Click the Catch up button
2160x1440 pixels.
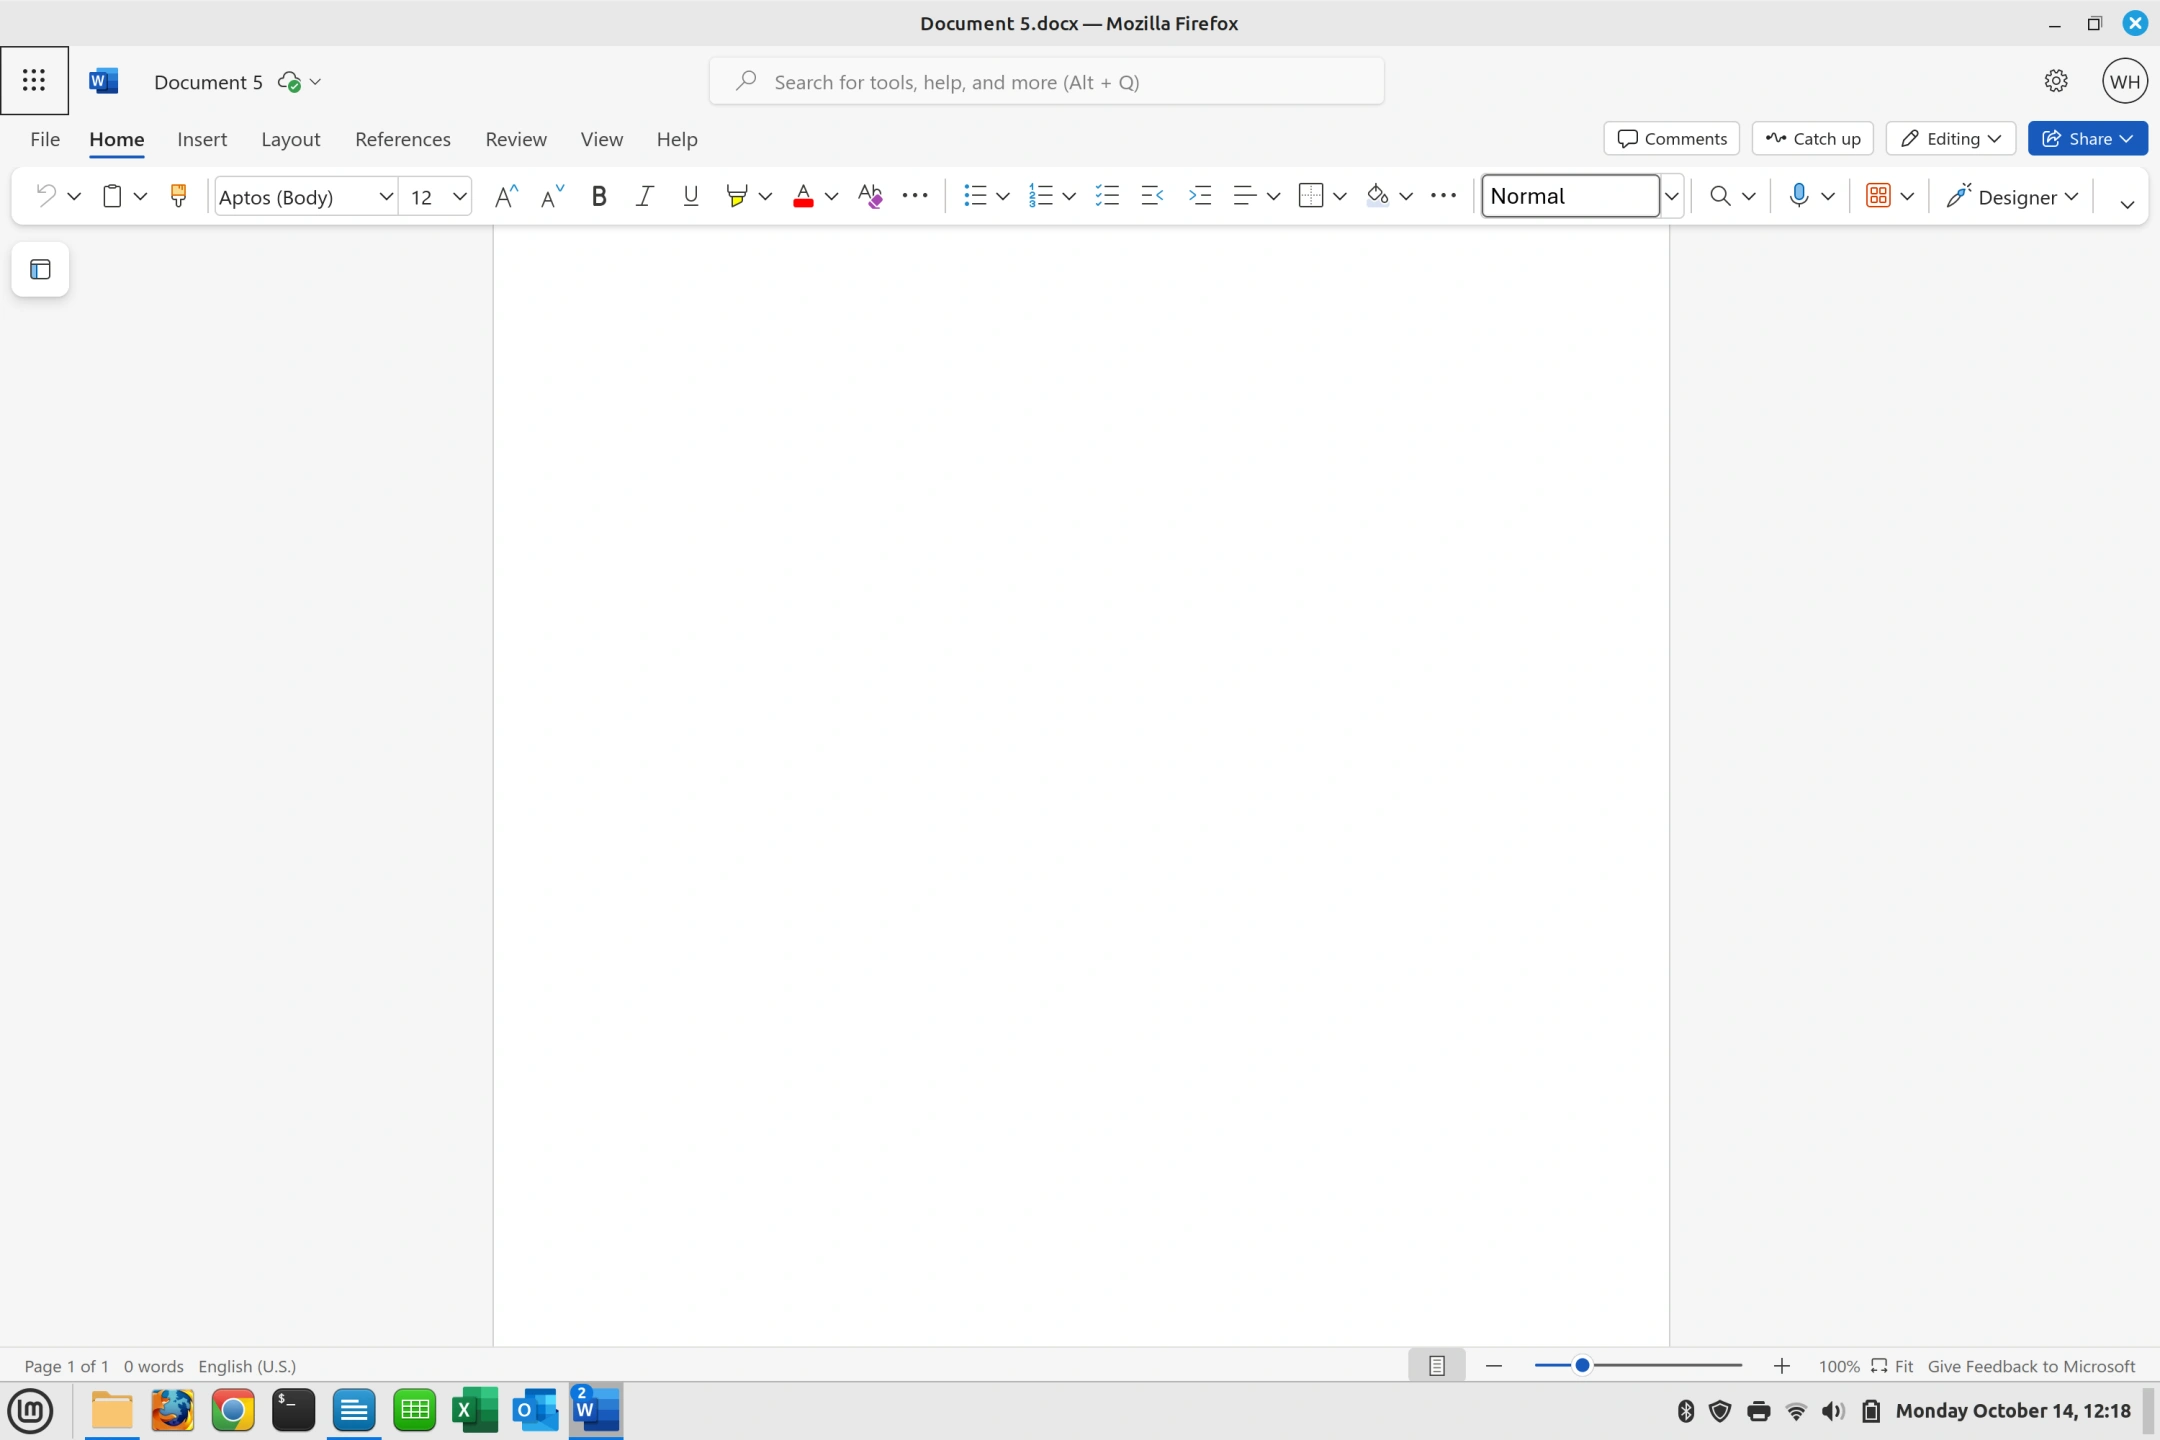coord(1812,138)
